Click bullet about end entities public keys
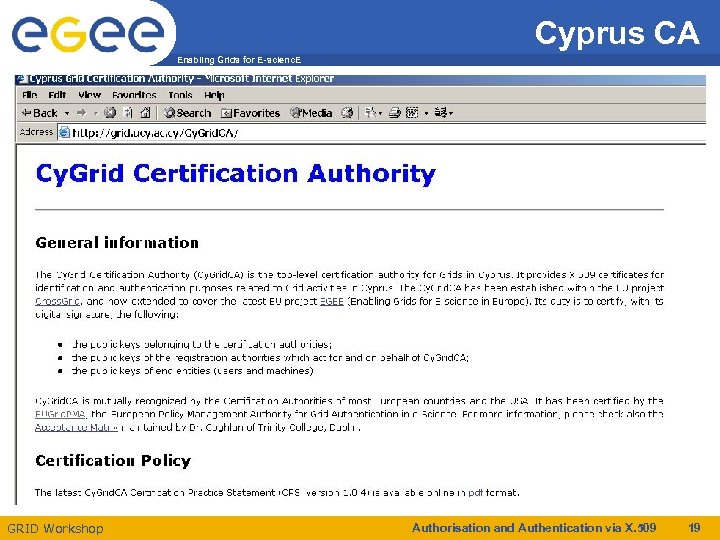The height and width of the screenshot is (540, 720). [x=192, y=371]
